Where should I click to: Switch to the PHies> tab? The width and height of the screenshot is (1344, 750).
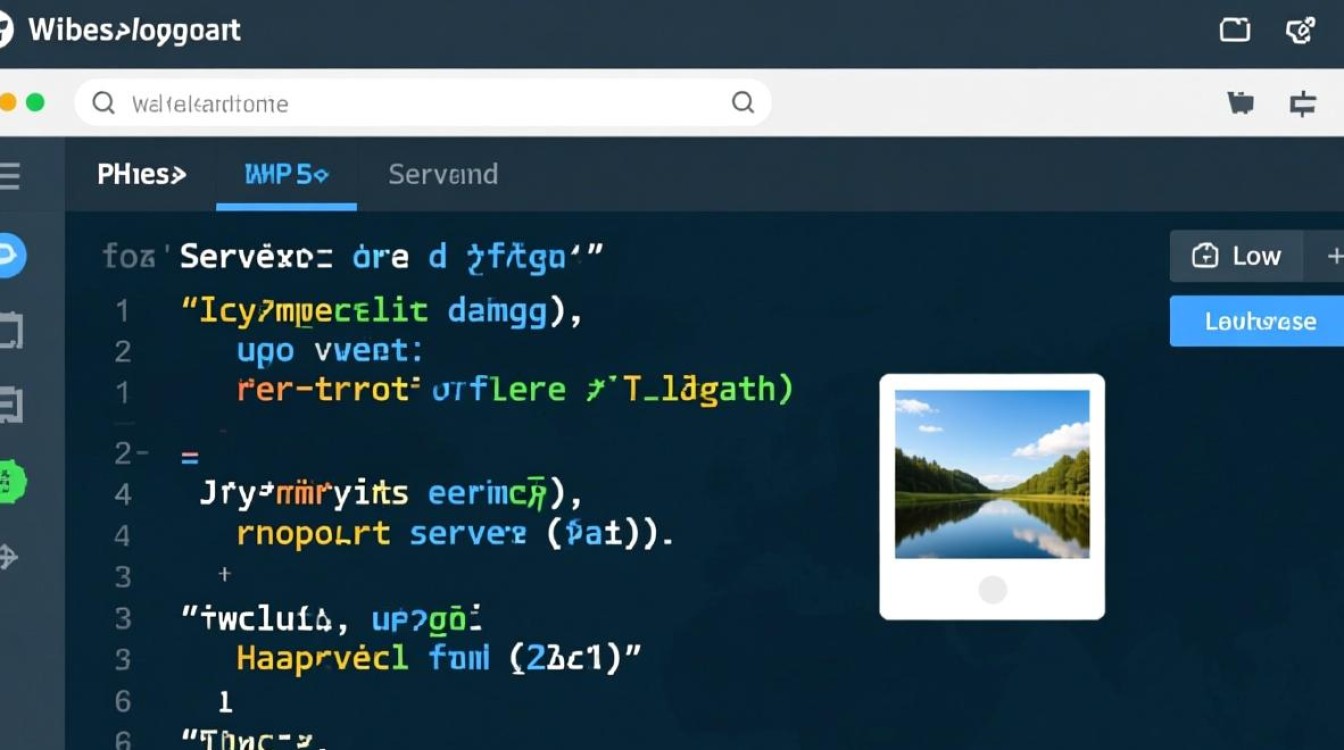141,174
